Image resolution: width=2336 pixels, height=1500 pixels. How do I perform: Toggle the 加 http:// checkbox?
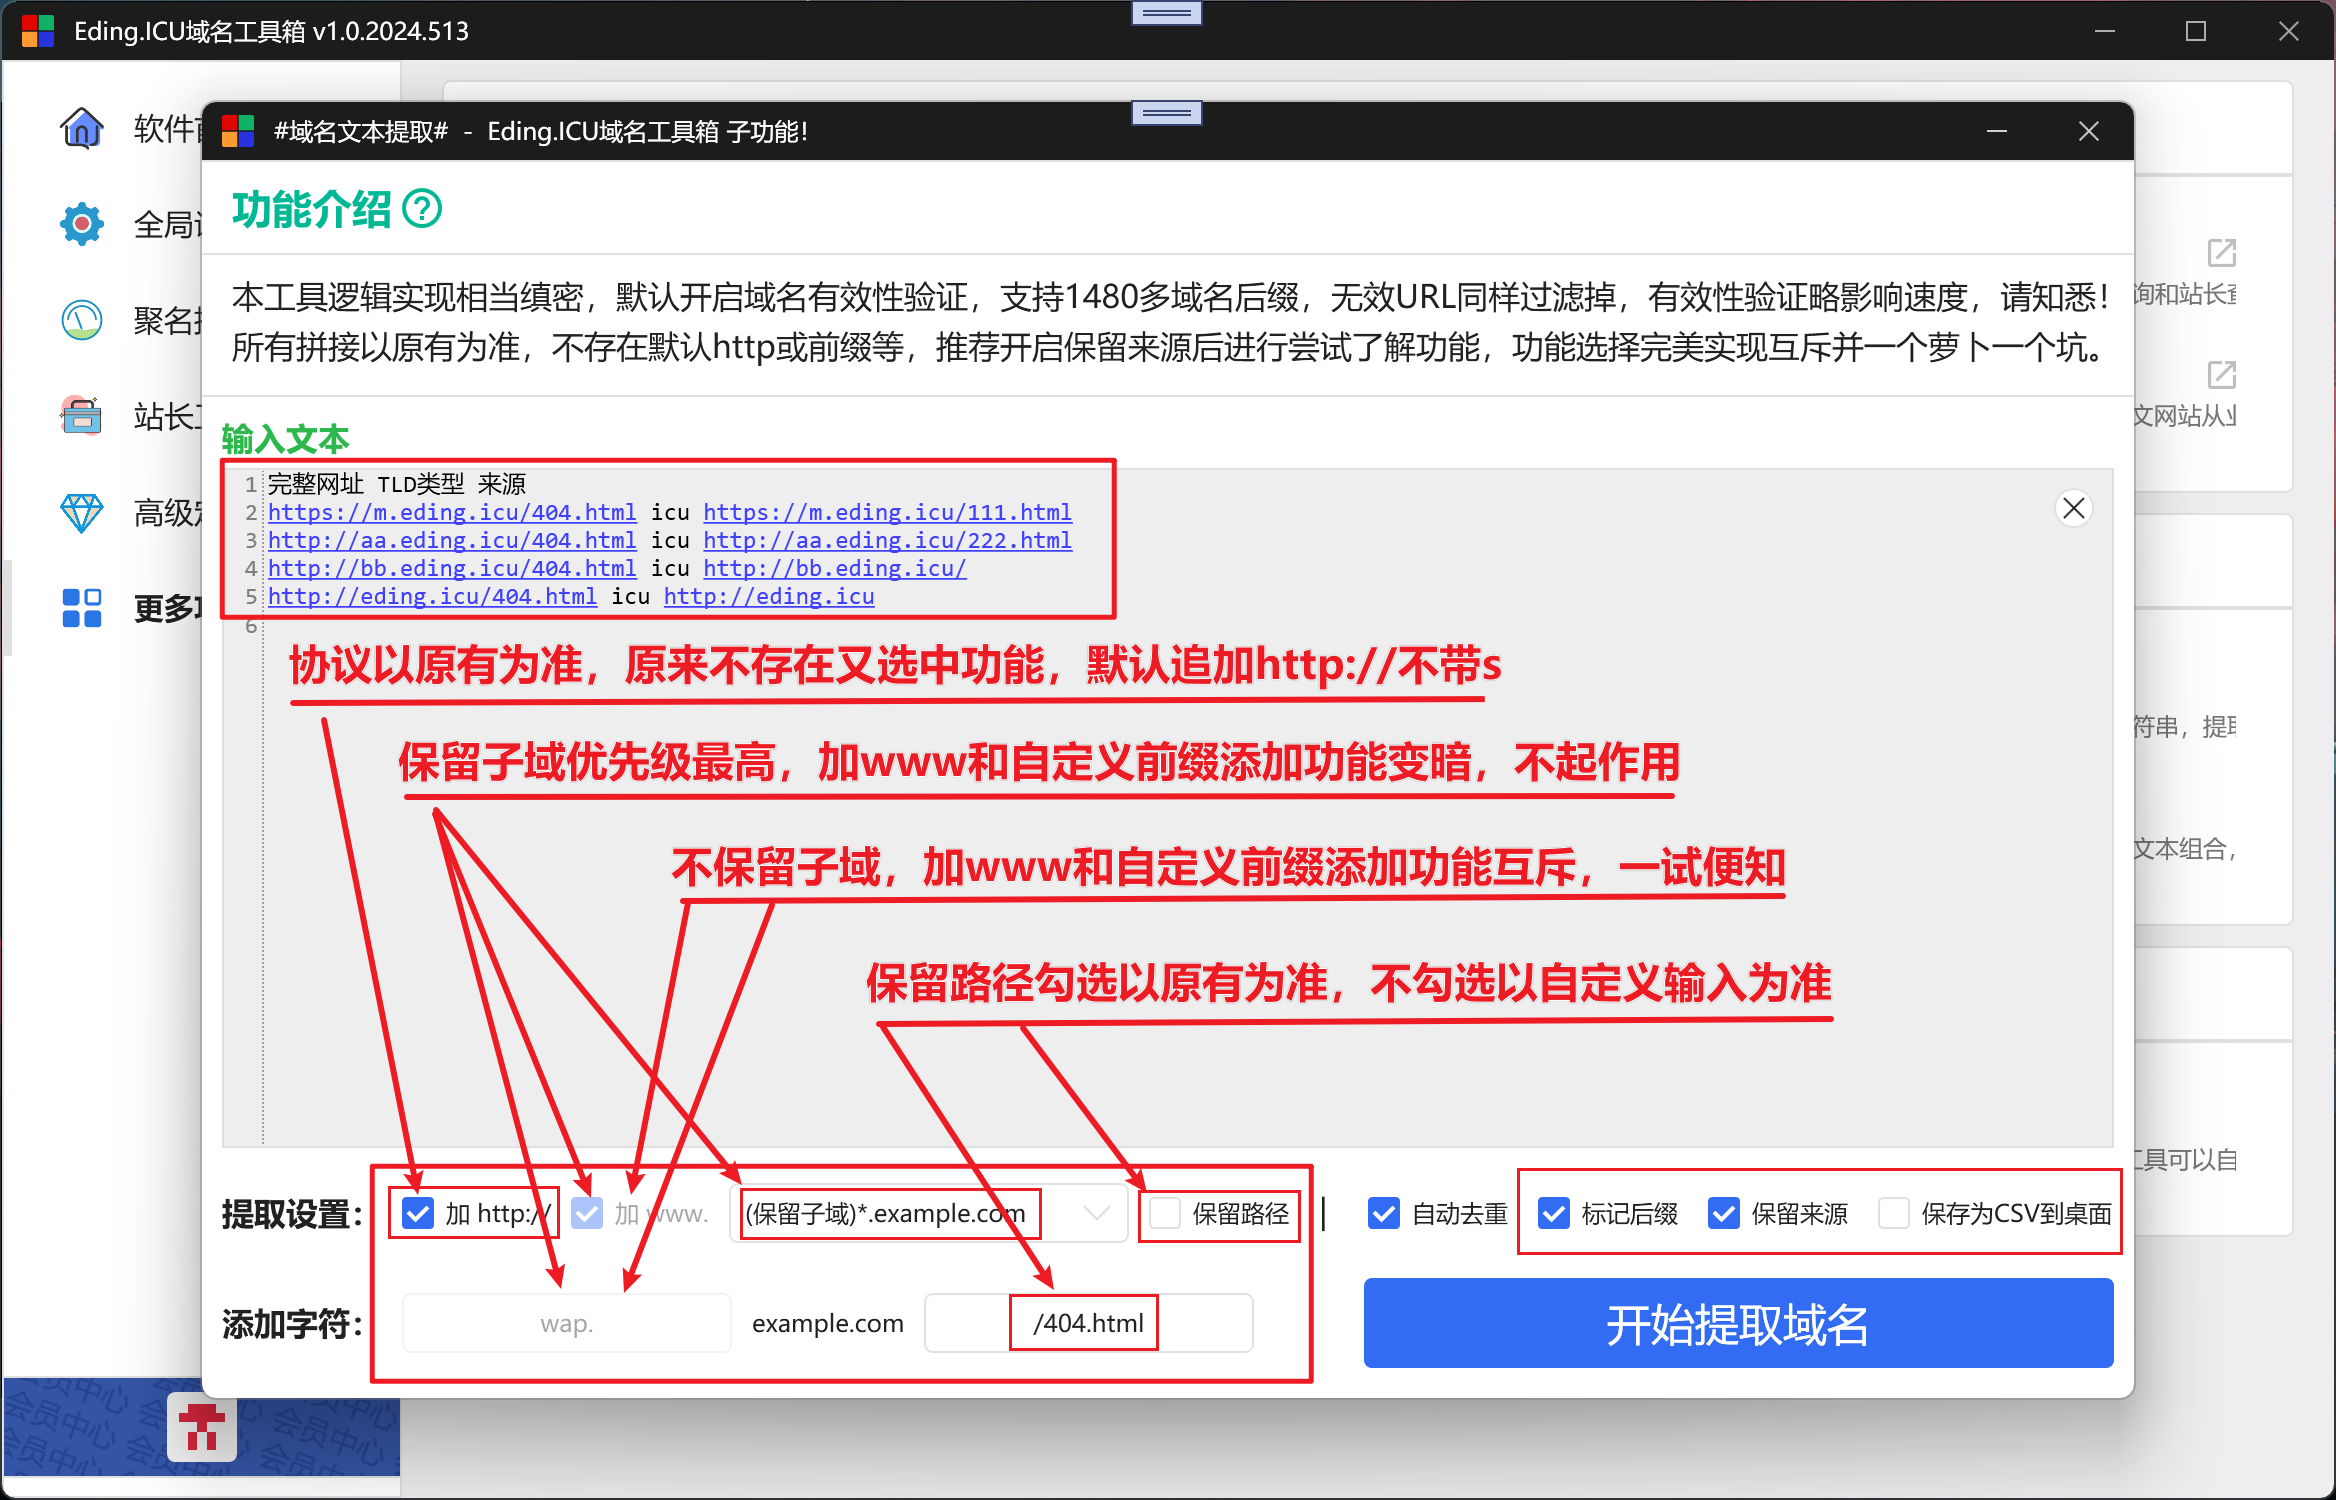click(418, 1214)
